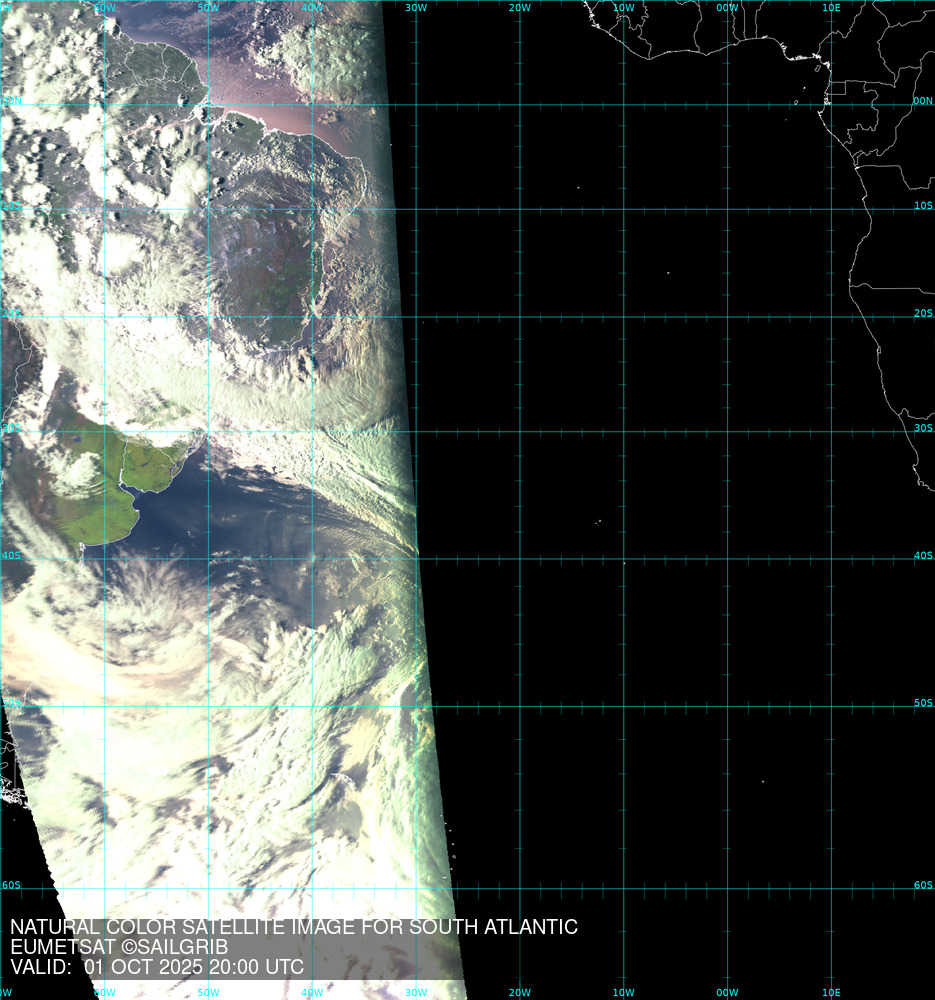Click the grid intersection of 10W and 20S
This screenshot has width=935, height=1000.
(x=624, y=317)
